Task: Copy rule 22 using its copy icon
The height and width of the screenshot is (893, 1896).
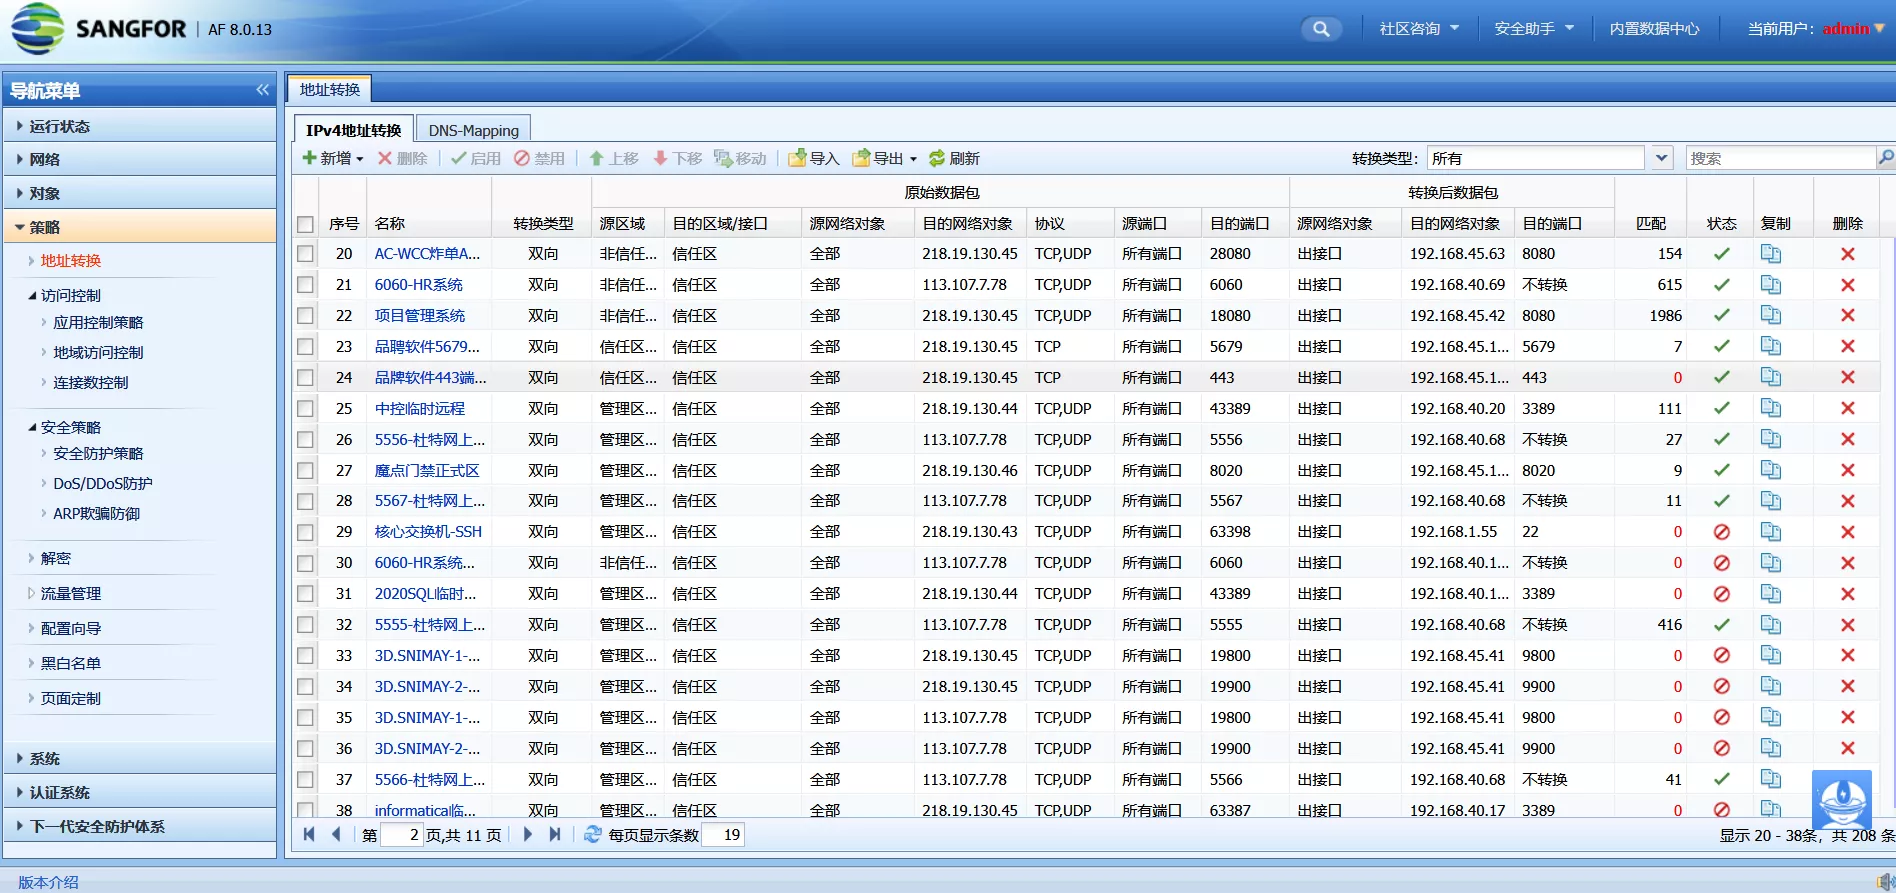Action: 1770,316
